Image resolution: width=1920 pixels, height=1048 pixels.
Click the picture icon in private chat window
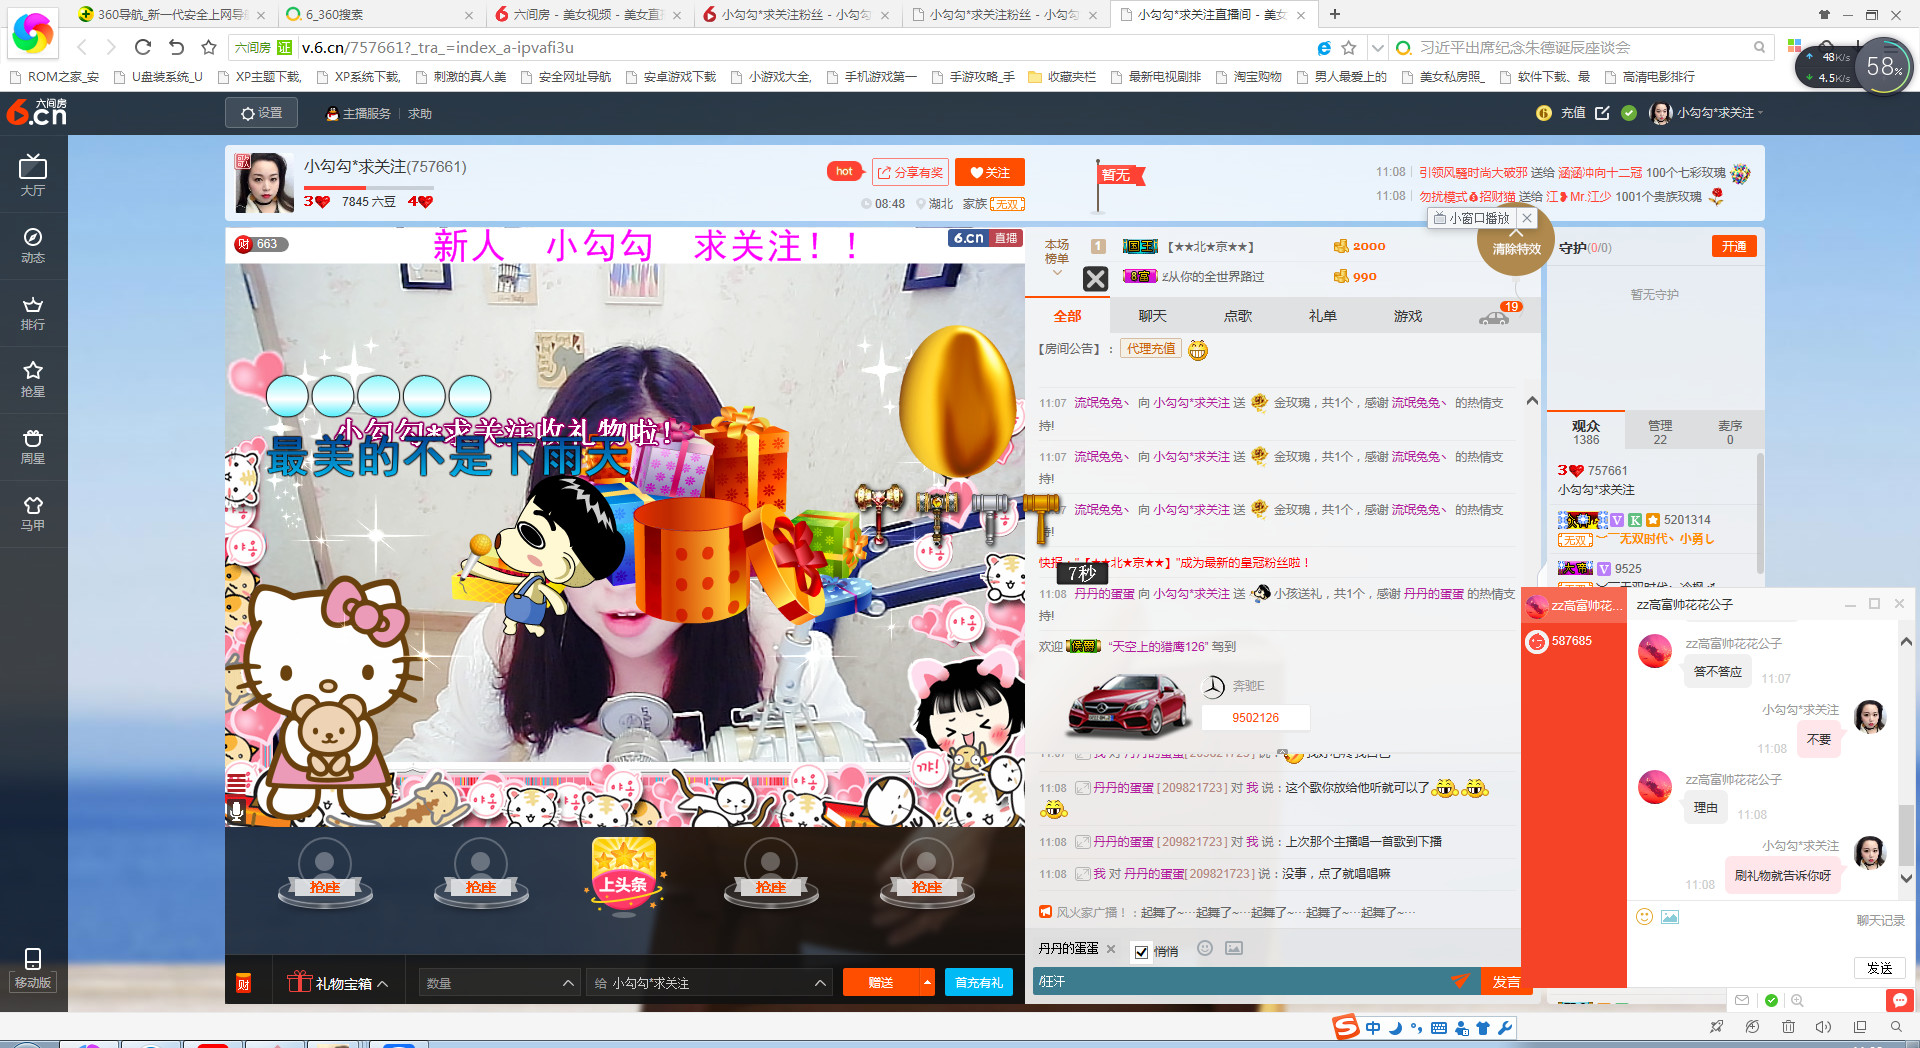point(1670,916)
